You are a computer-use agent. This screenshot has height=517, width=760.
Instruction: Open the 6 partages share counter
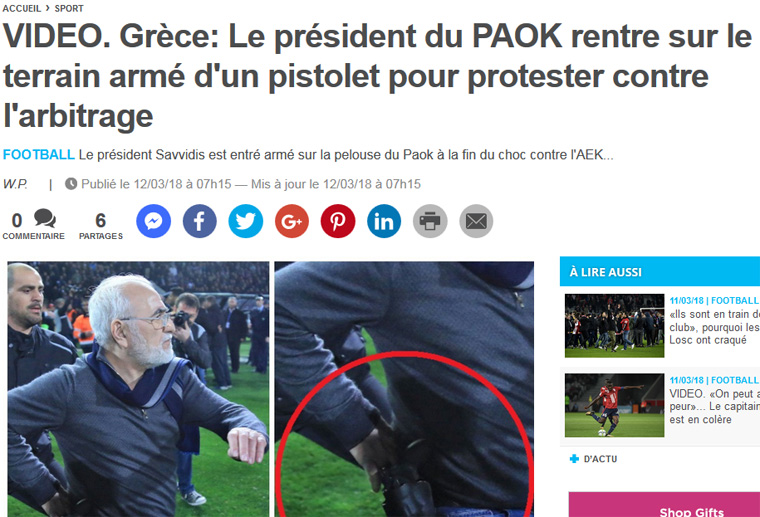[x=101, y=226]
